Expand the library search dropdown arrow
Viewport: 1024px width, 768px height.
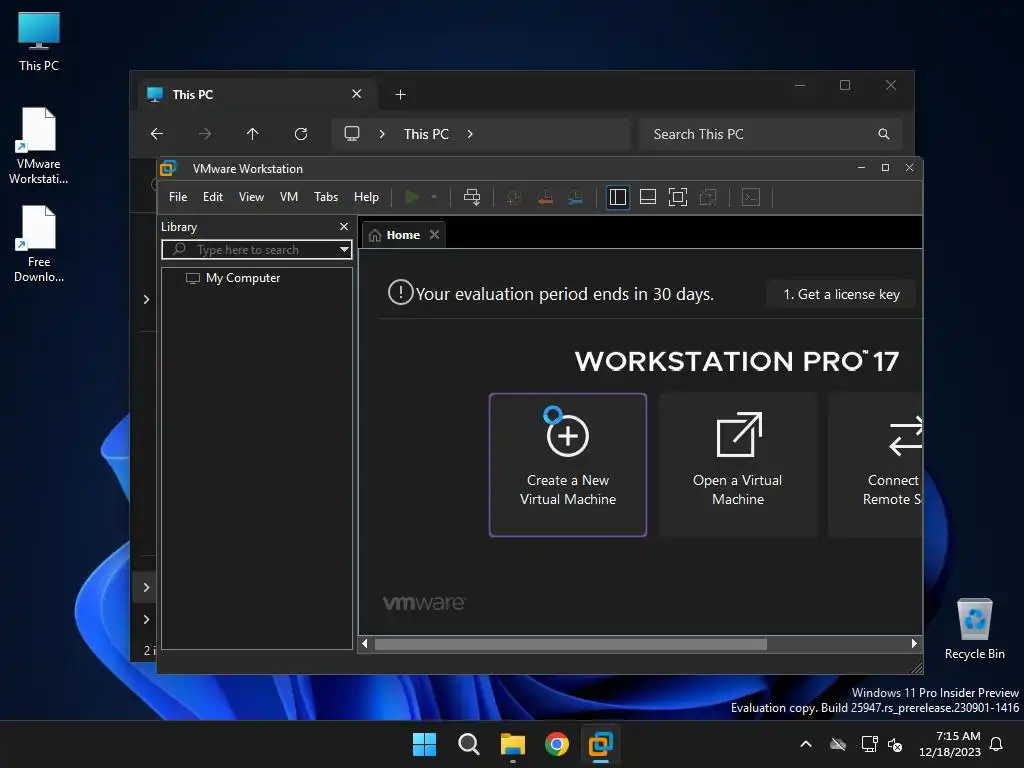(x=344, y=249)
